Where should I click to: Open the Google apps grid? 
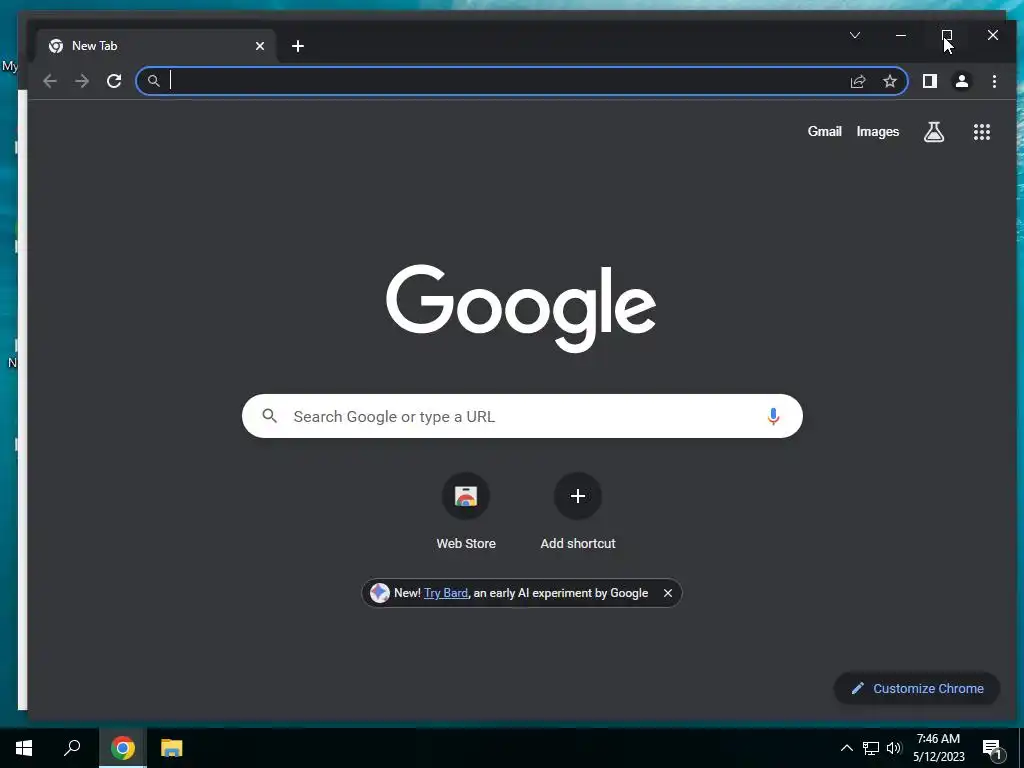click(x=982, y=132)
